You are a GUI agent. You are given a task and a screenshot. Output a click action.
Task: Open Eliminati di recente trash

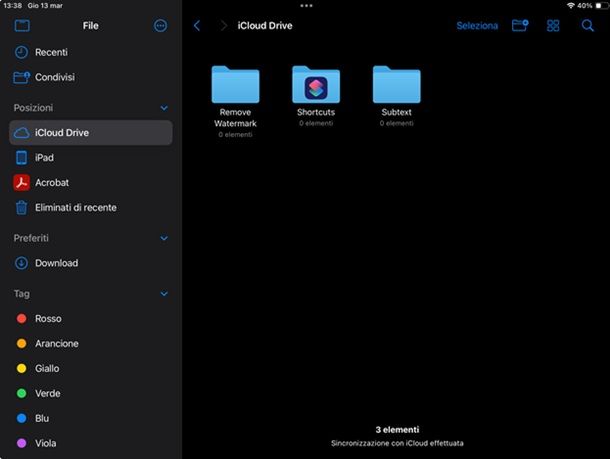coord(91,207)
